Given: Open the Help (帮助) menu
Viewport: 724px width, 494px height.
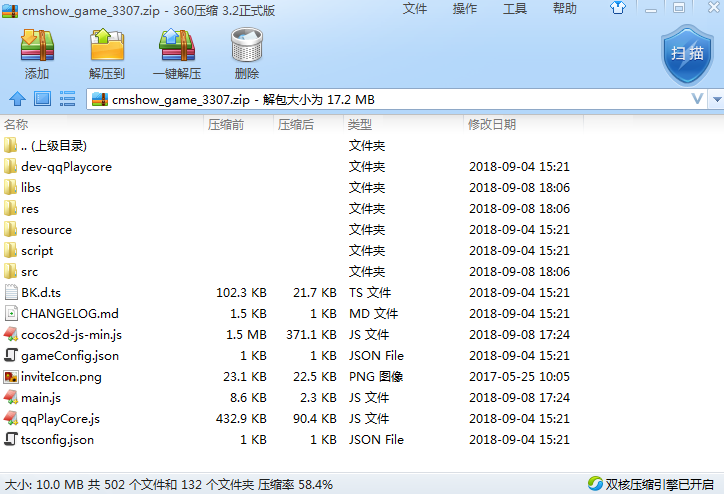Looking at the screenshot, I should (565, 8).
